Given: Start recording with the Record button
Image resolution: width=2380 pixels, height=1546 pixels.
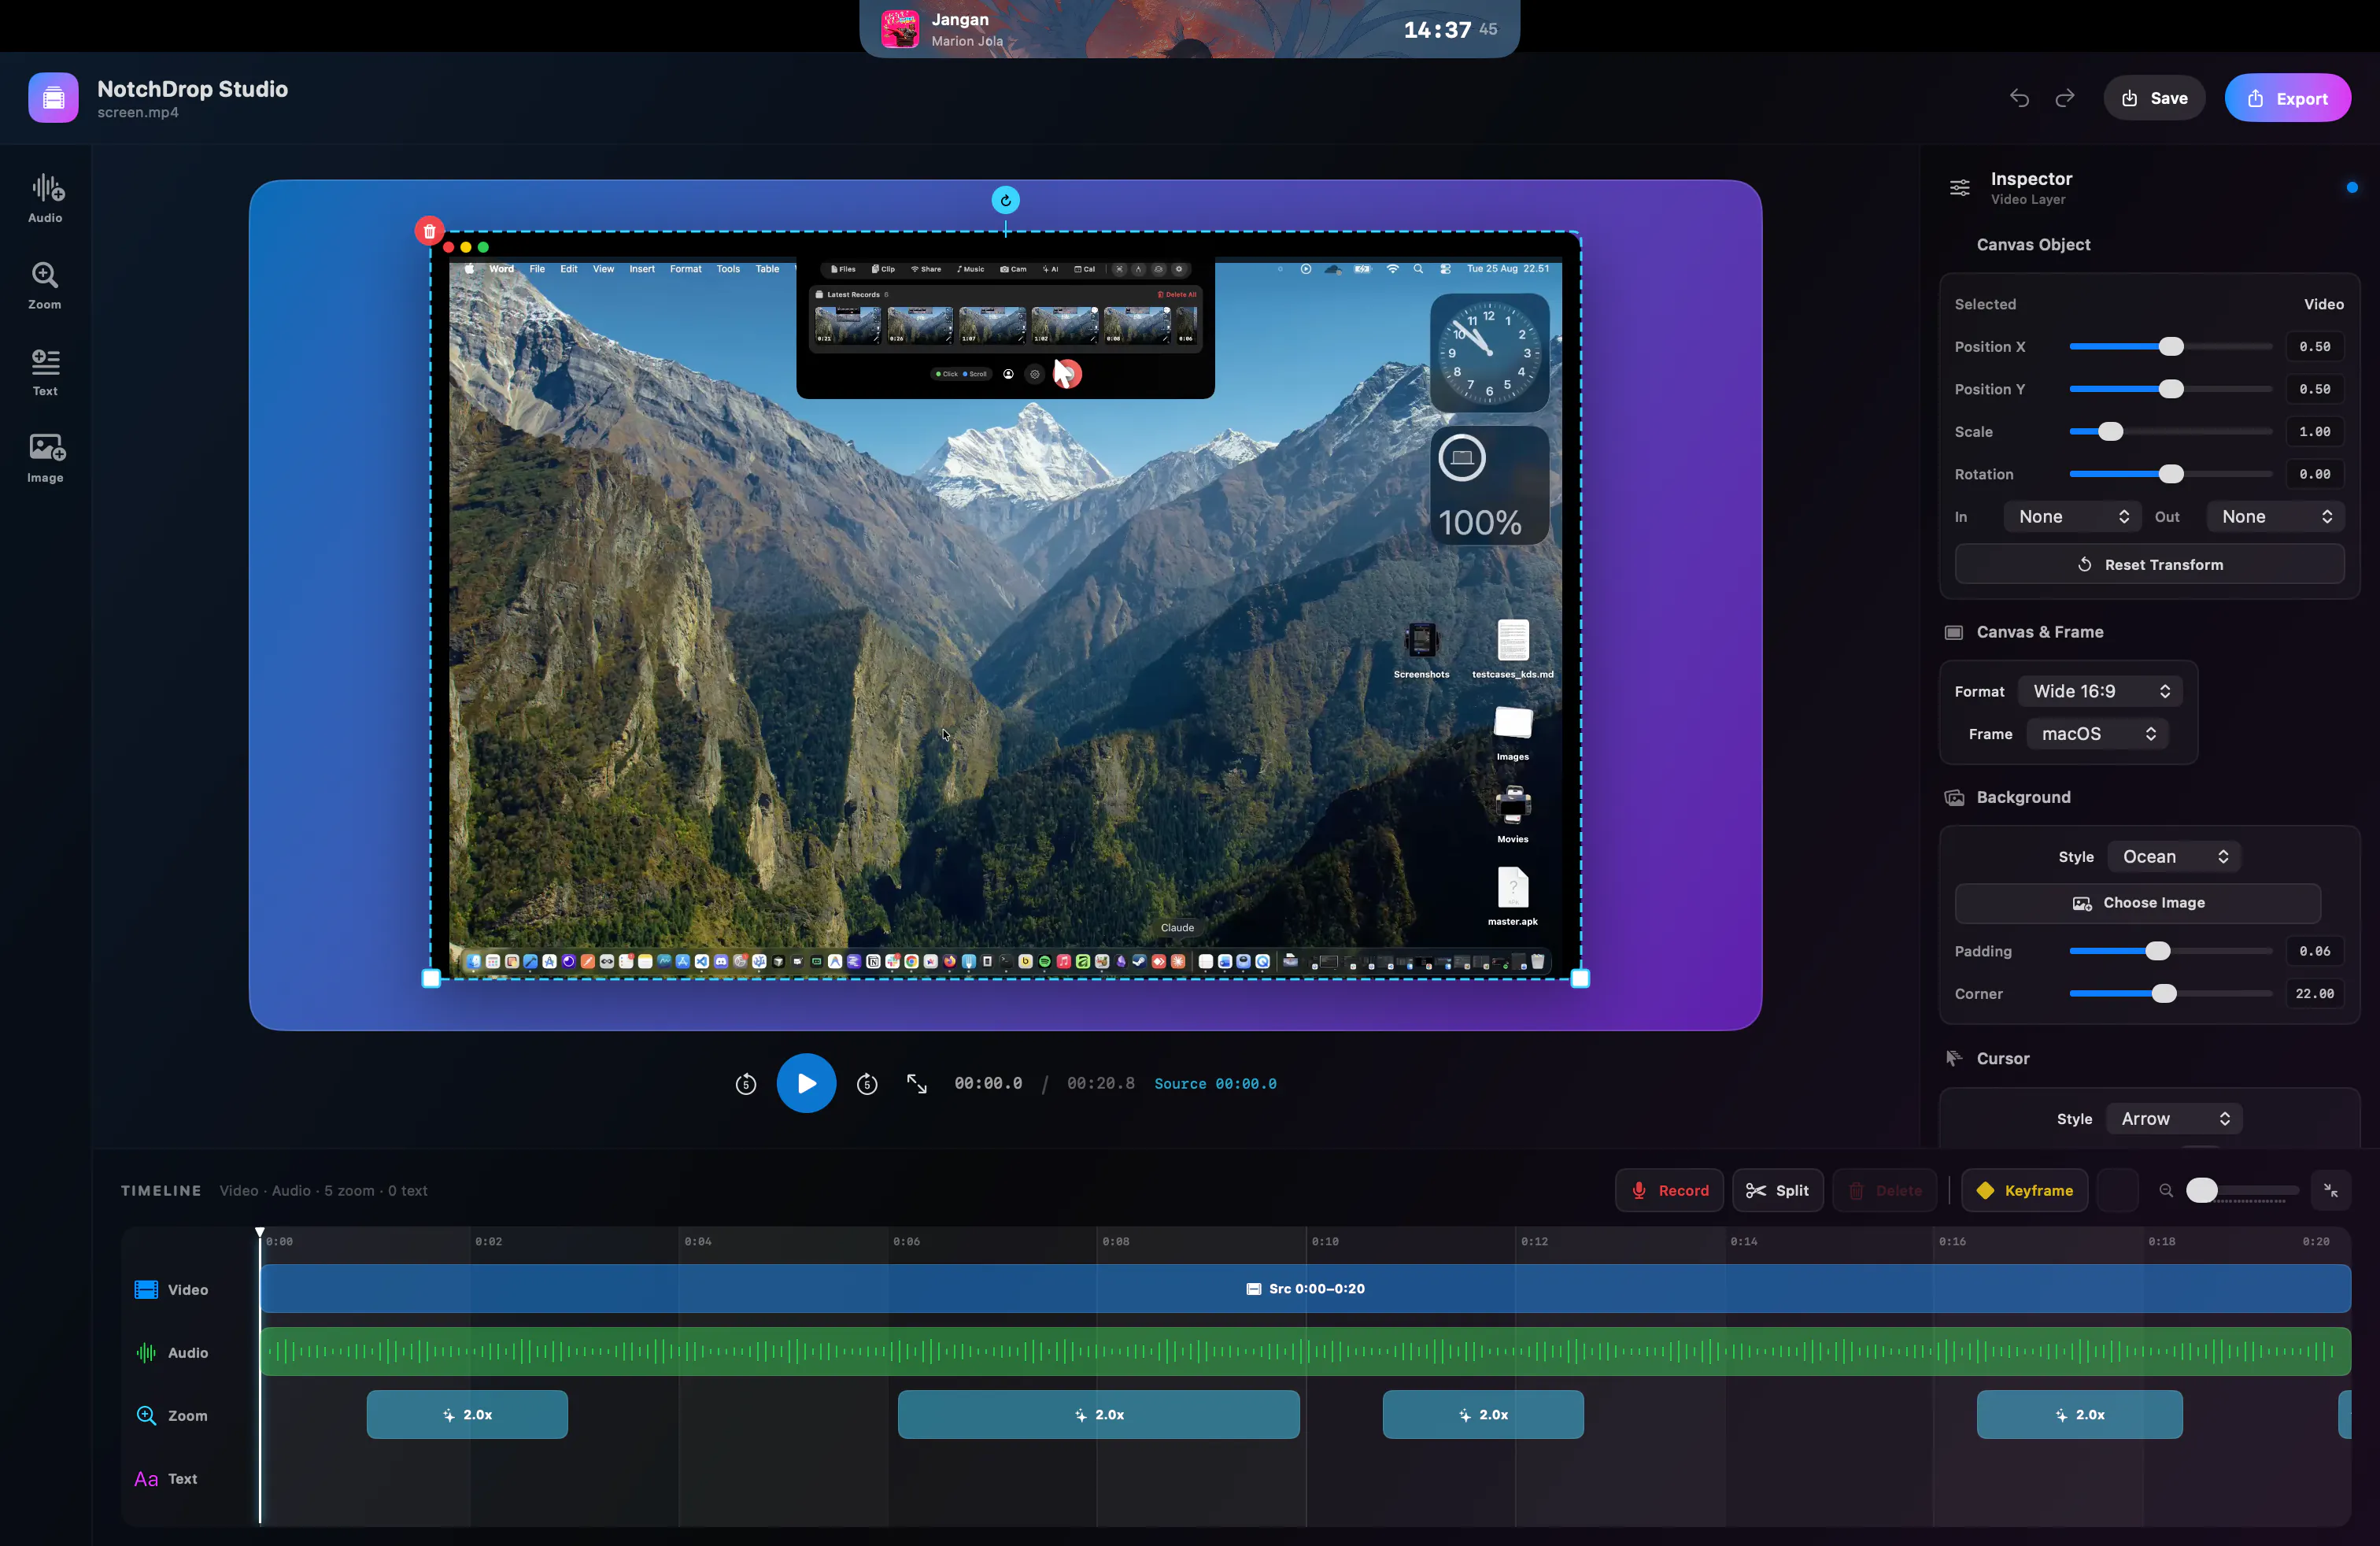Looking at the screenshot, I should (x=1669, y=1190).
